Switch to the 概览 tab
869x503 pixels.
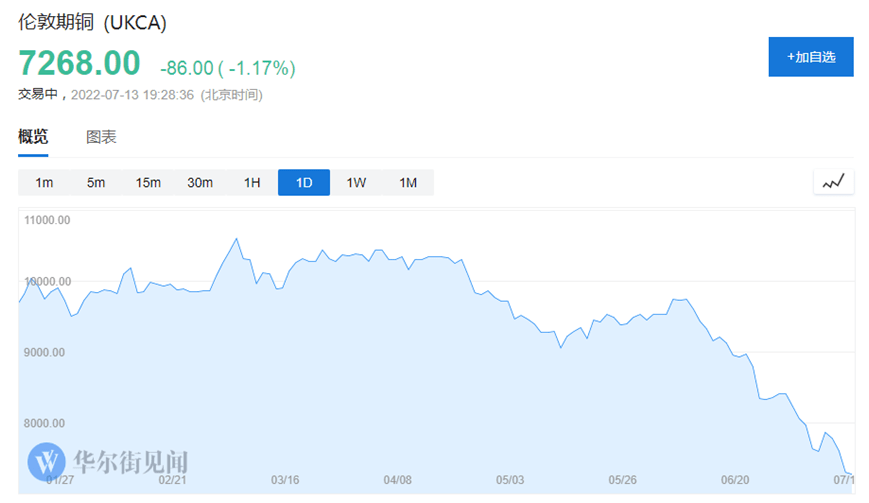point(33,137)
